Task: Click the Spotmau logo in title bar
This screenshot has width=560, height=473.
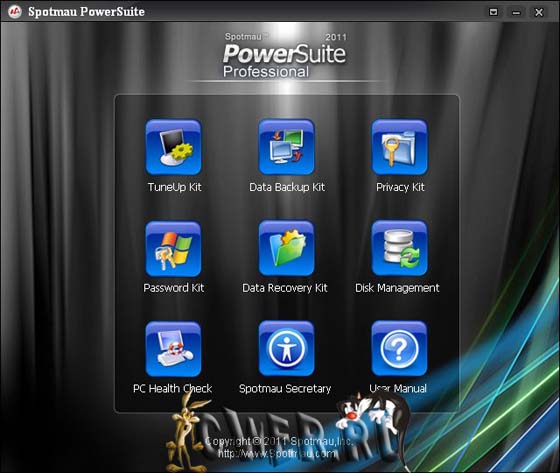Action: [15, 12]
